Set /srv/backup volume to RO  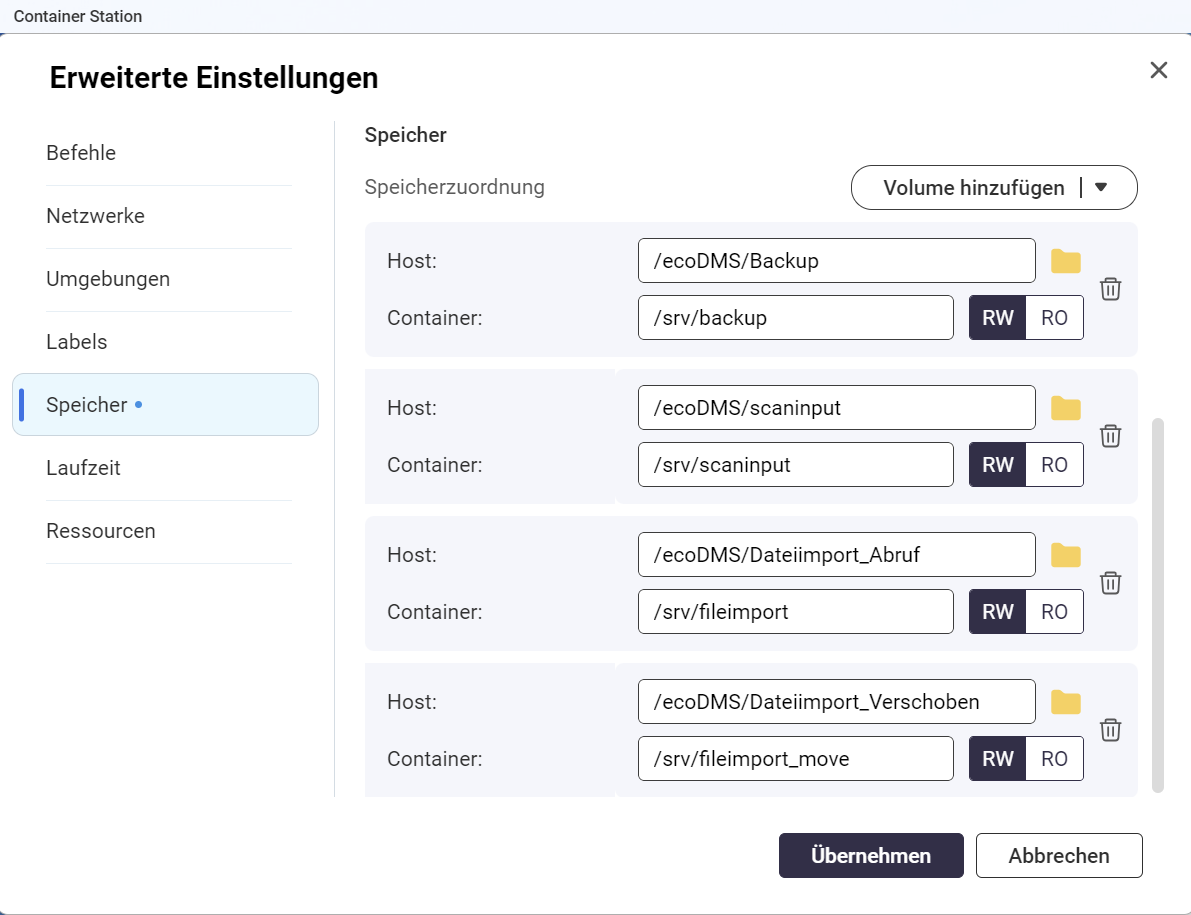click(1054, 318)
